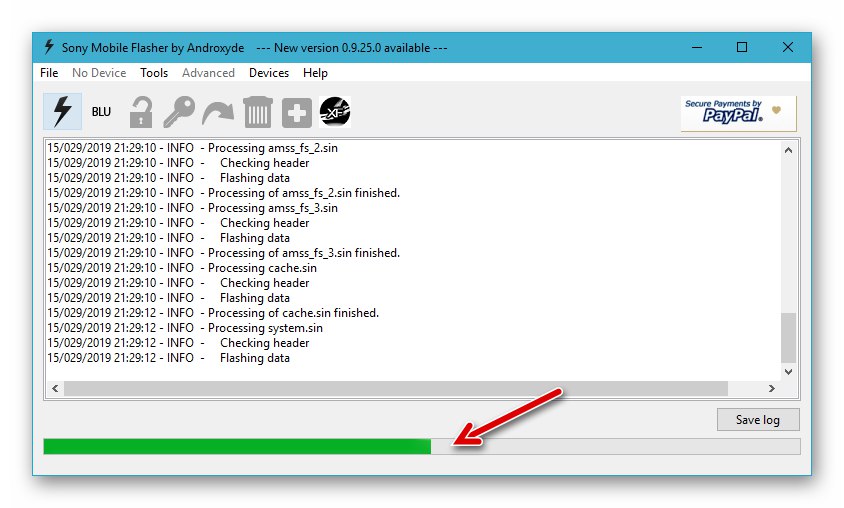Open the File menu

[x=49, y=73]
